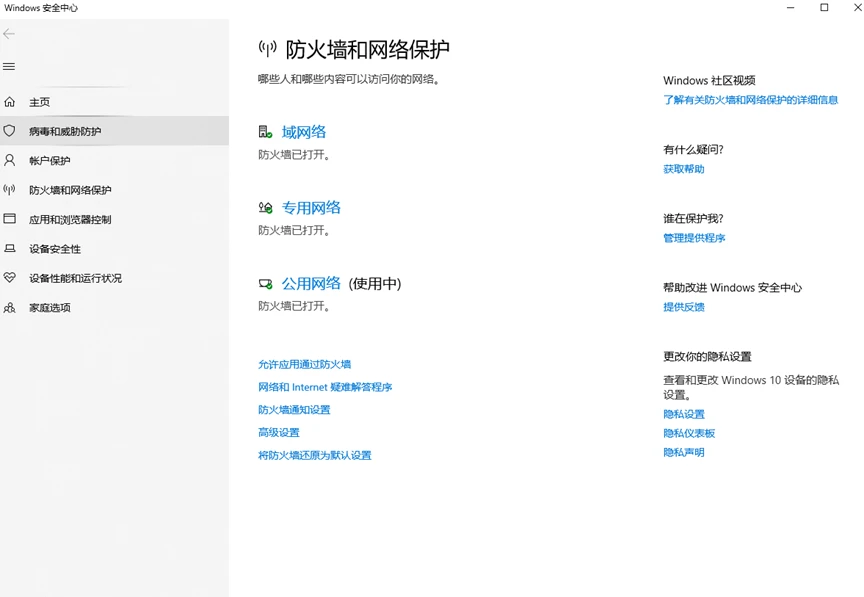Image resolution: width=864 pixels, height=597 pixels.
Task: Click the home icon beside 主页
Action: (x=9, y=101)
